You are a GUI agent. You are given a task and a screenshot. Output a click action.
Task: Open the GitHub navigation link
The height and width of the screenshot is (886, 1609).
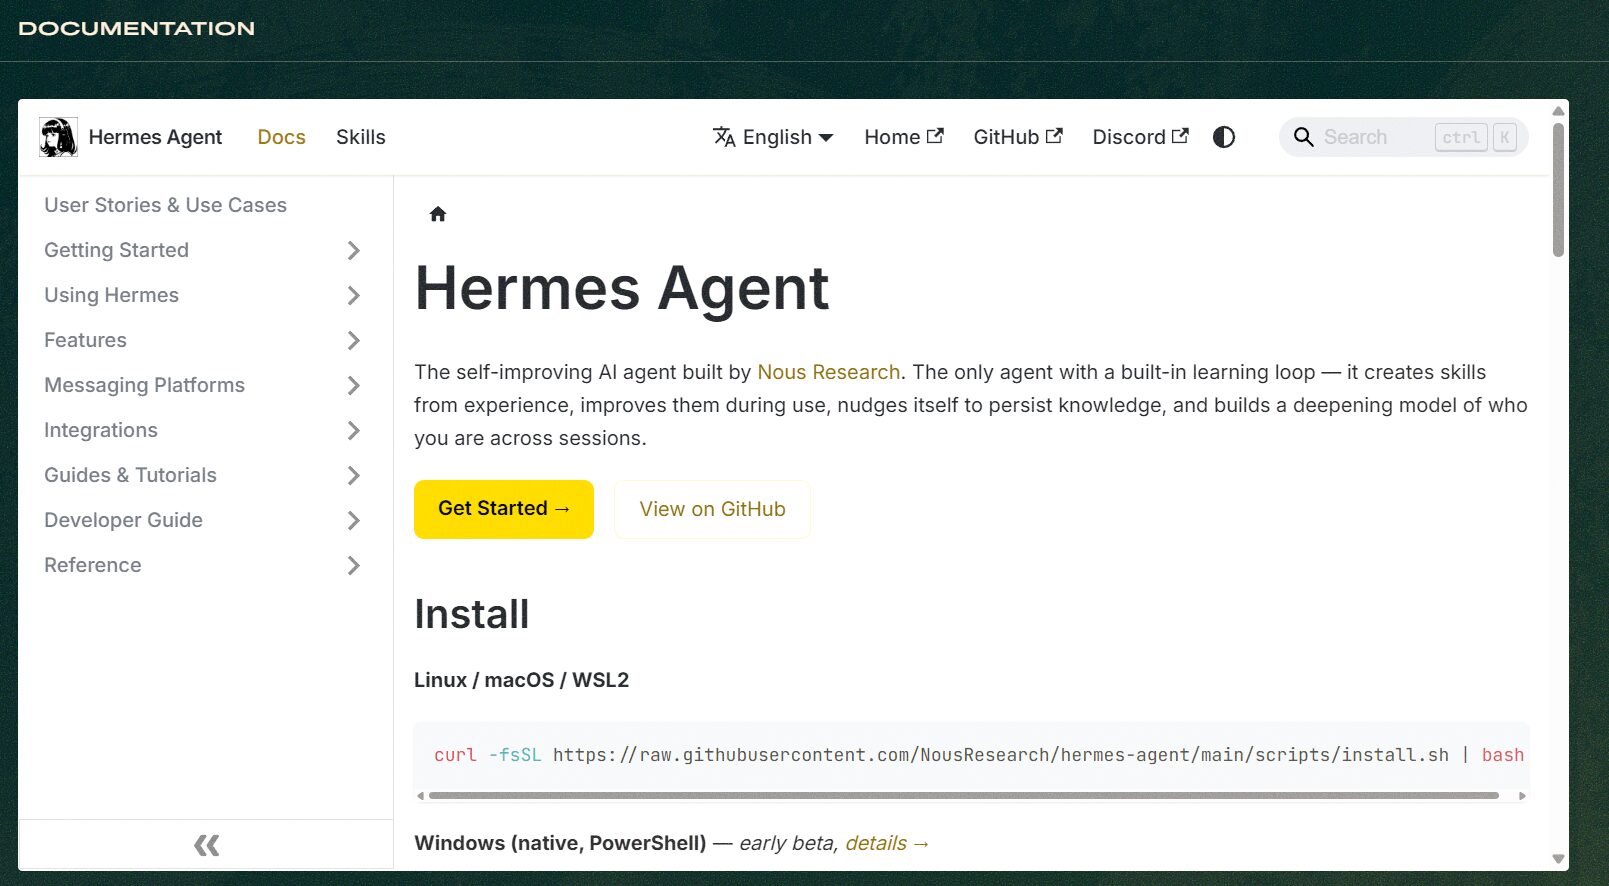coord(1018,137)
